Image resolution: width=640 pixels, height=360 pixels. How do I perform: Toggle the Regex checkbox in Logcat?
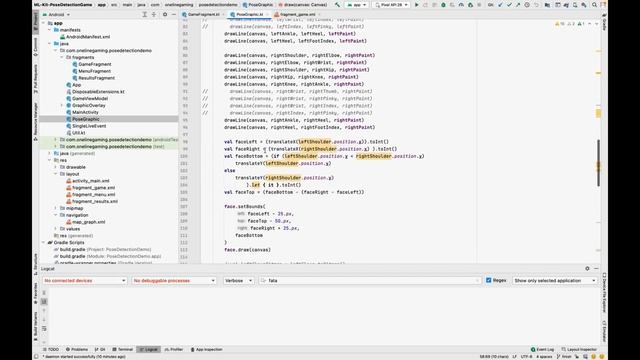tap(489, 280)
